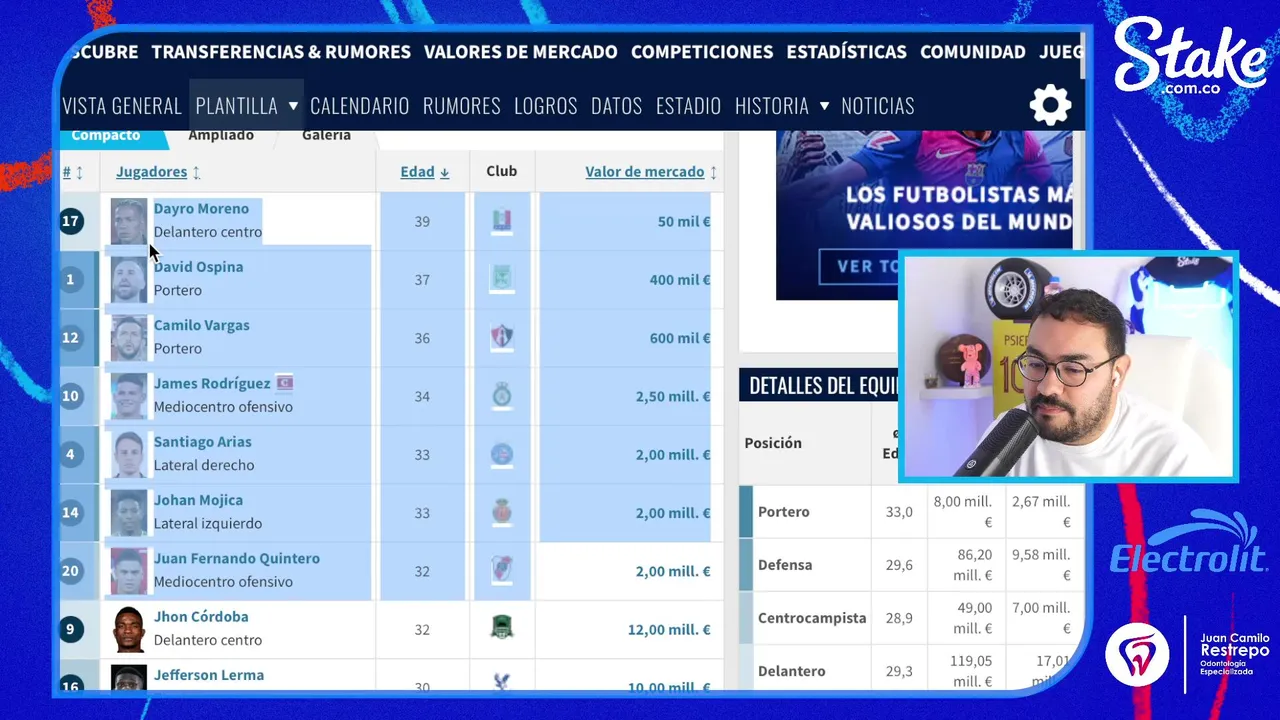Go to Datos section
The image size is (1280, 720).
click(617, 105)
